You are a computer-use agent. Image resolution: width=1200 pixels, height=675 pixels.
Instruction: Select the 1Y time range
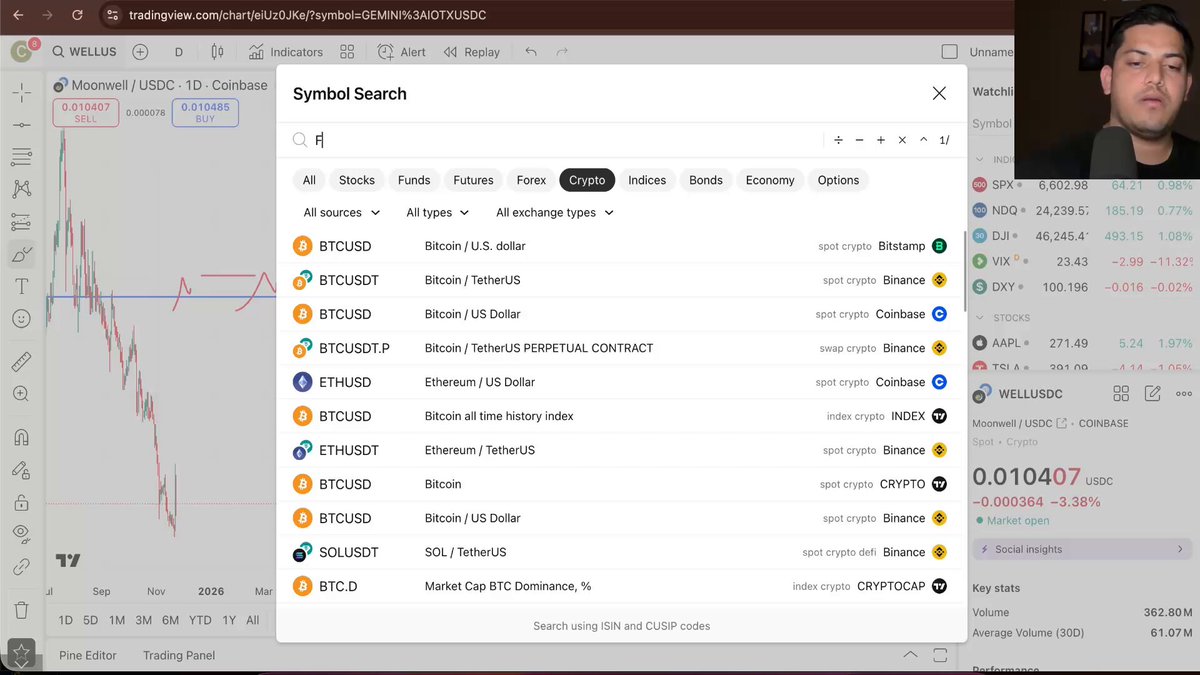tap(229, 620)
